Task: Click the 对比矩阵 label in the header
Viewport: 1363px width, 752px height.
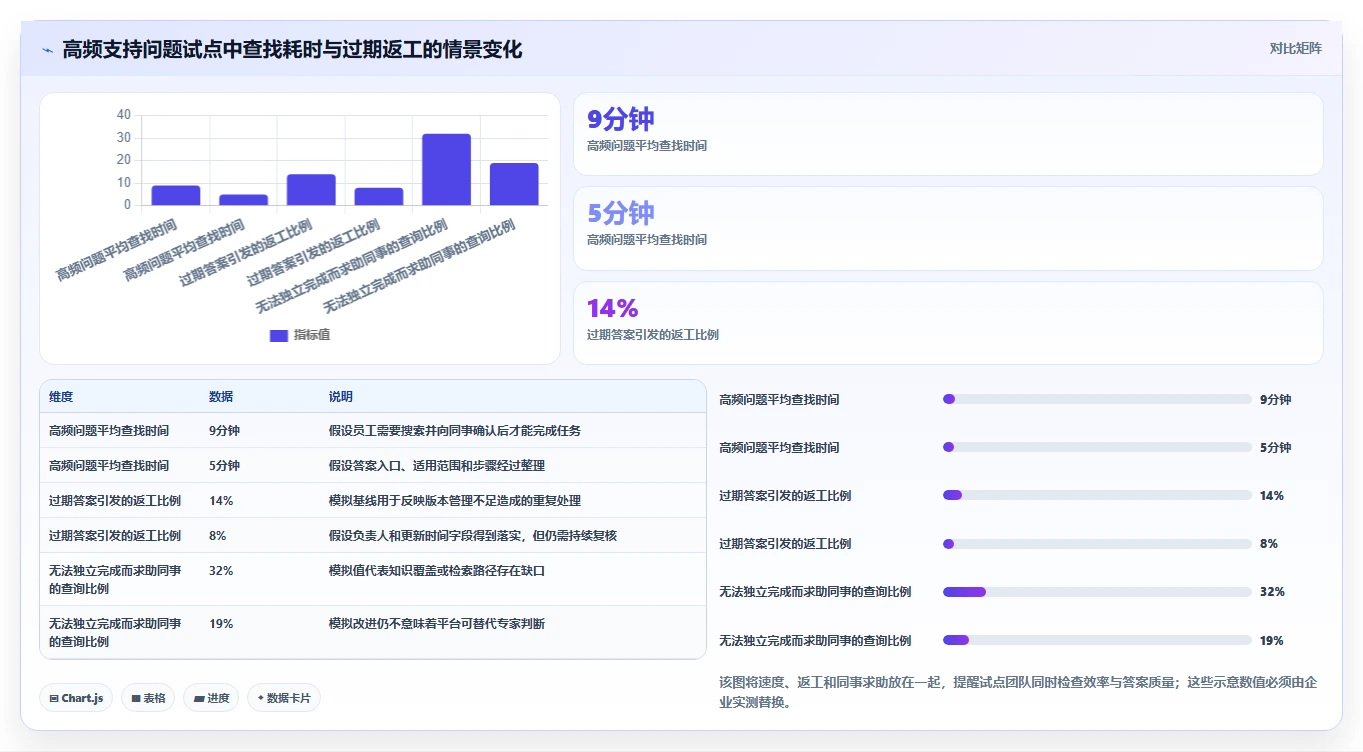Action: [x=1296, y=48]
